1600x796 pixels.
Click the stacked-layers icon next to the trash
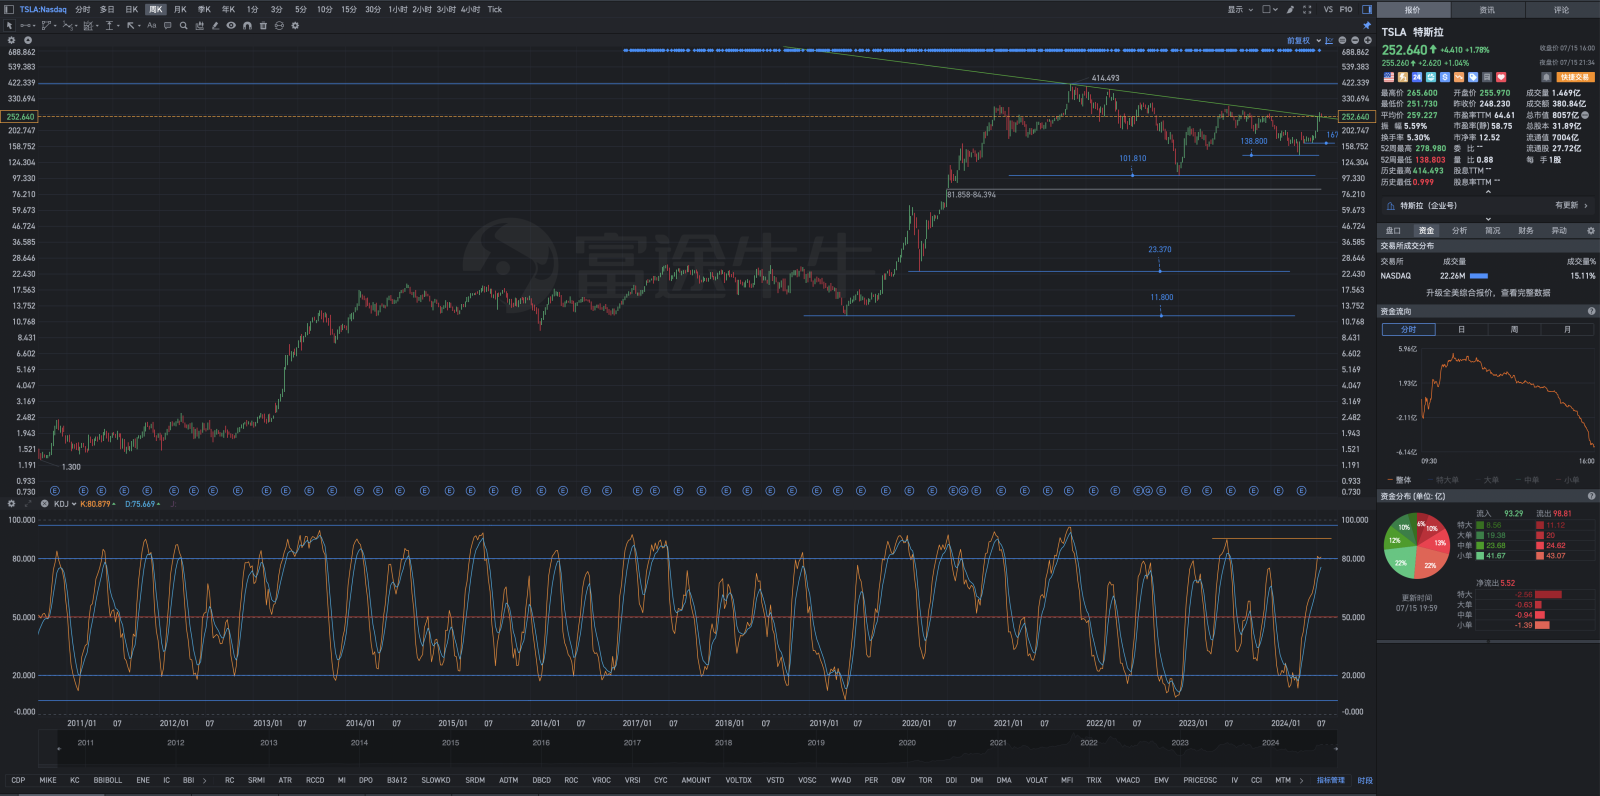coord(279,25)
